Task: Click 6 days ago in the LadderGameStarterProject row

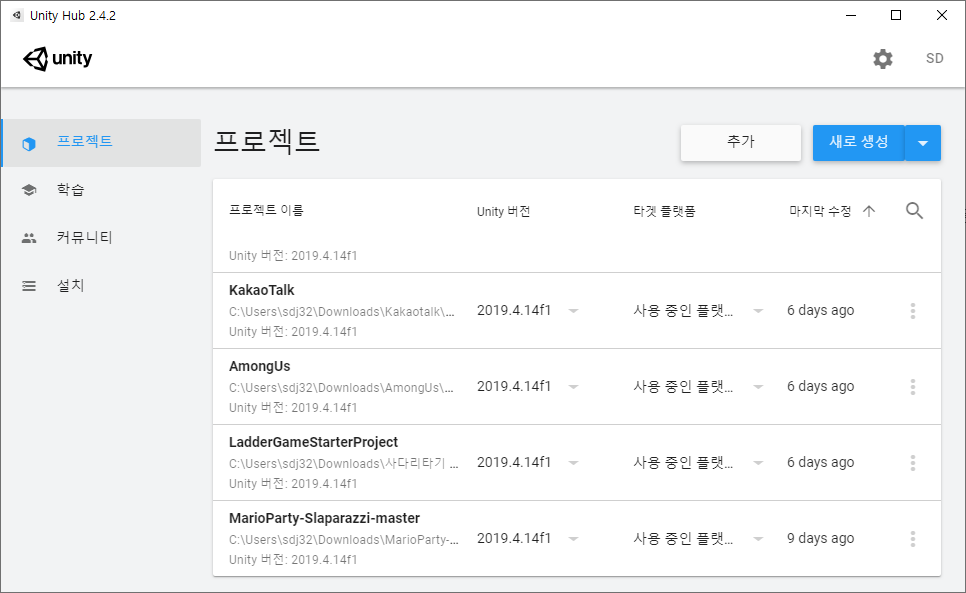Action: pos(821,462)
